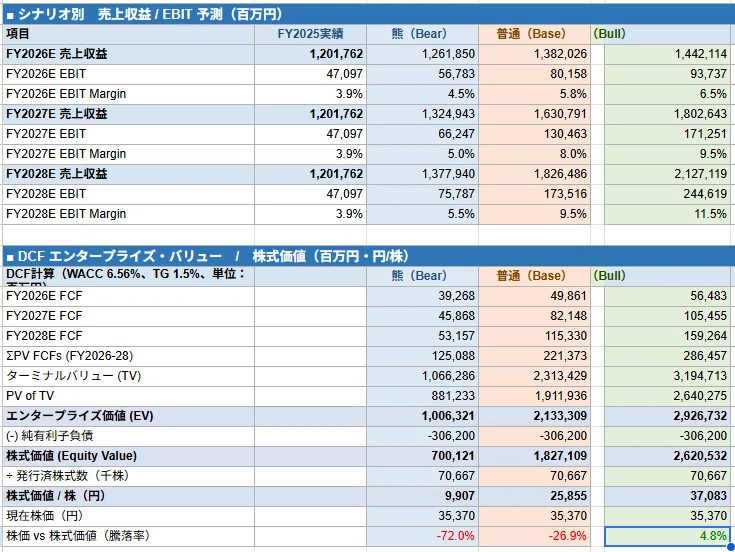Viewport: 735px width, 552px height.
Task: Click Base FY2027E FCF value 82,148
Action: (x=569, y=316)
